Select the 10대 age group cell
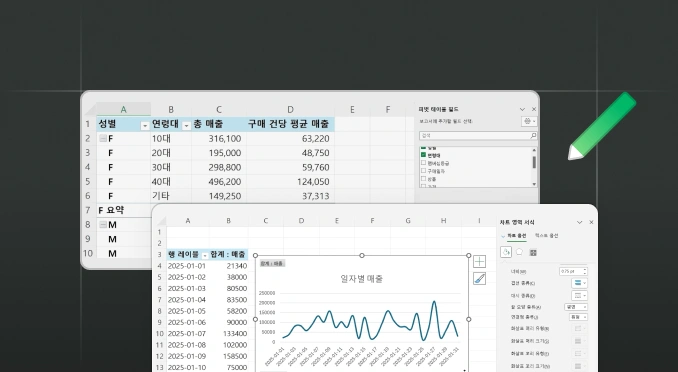This screenshot has height=372, width=678. (x=171, y=138)
